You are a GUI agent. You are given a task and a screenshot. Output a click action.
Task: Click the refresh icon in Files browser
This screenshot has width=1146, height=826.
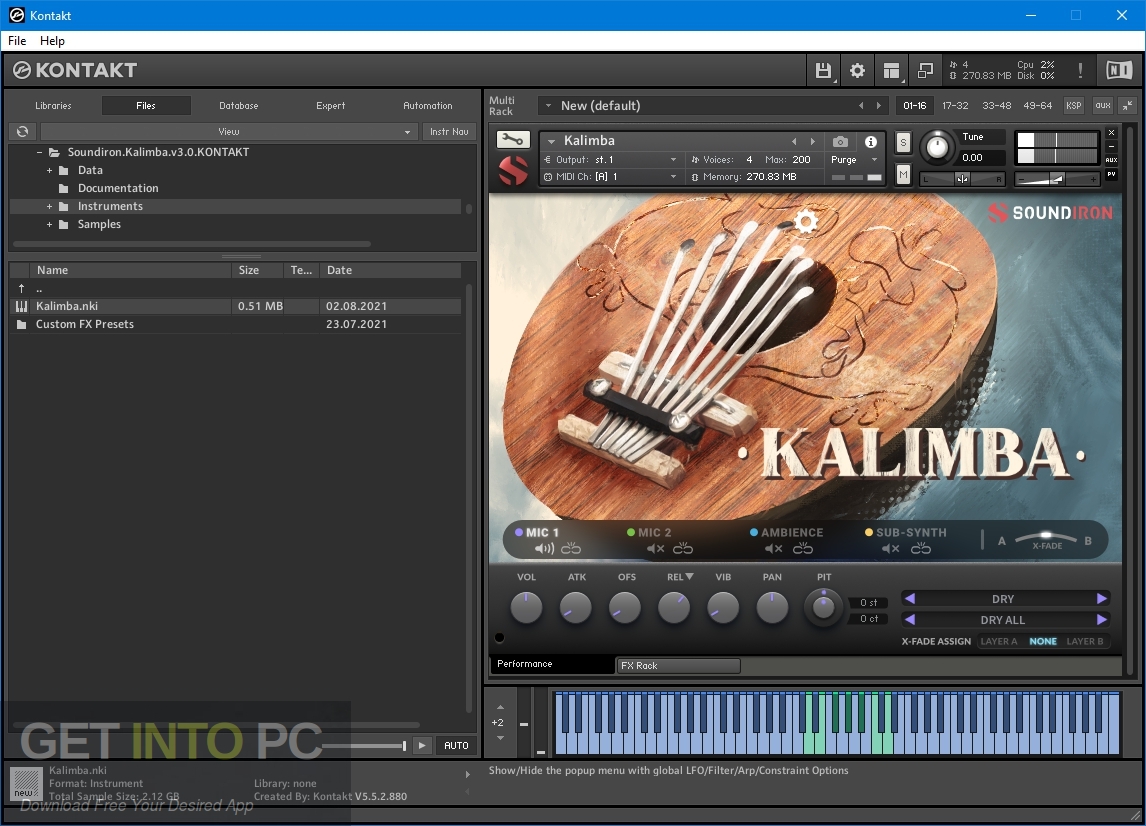(x=23, y=132)
